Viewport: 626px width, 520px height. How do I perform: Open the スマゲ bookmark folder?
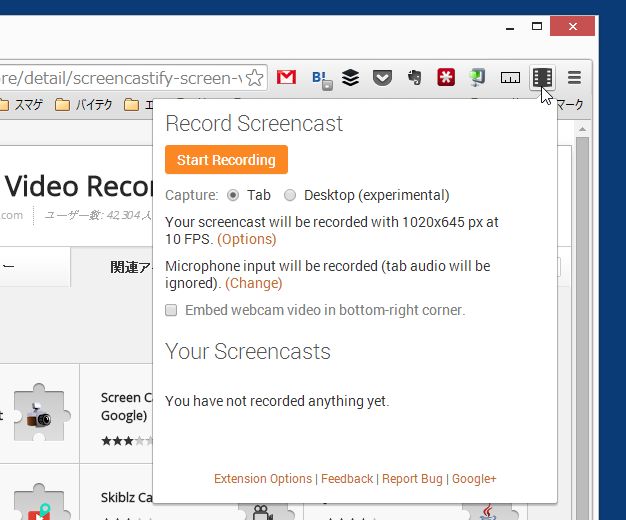[x=22, y=105]
